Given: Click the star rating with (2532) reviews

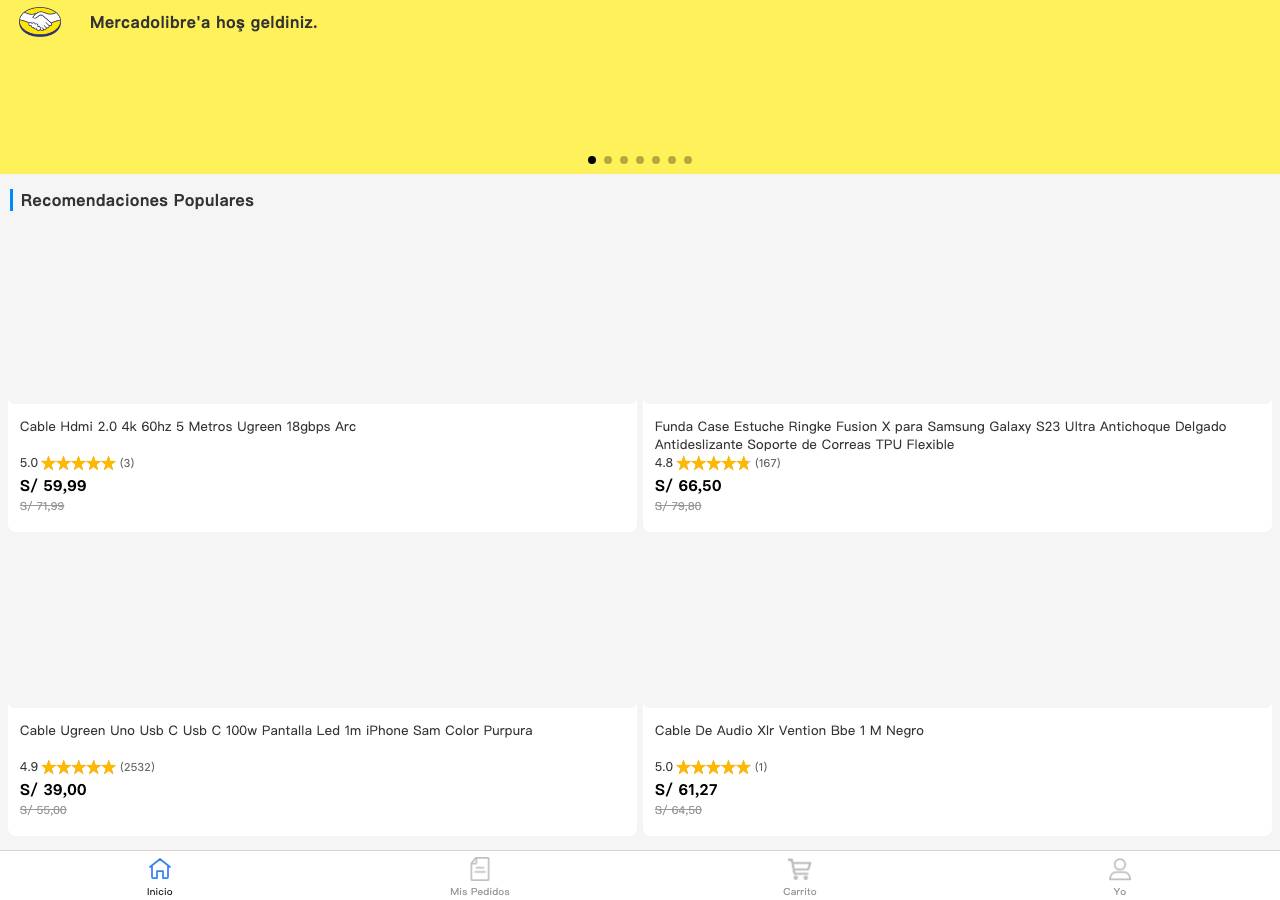Looking at the screenshot, I should pyautogui.click(x=78, y=767).
